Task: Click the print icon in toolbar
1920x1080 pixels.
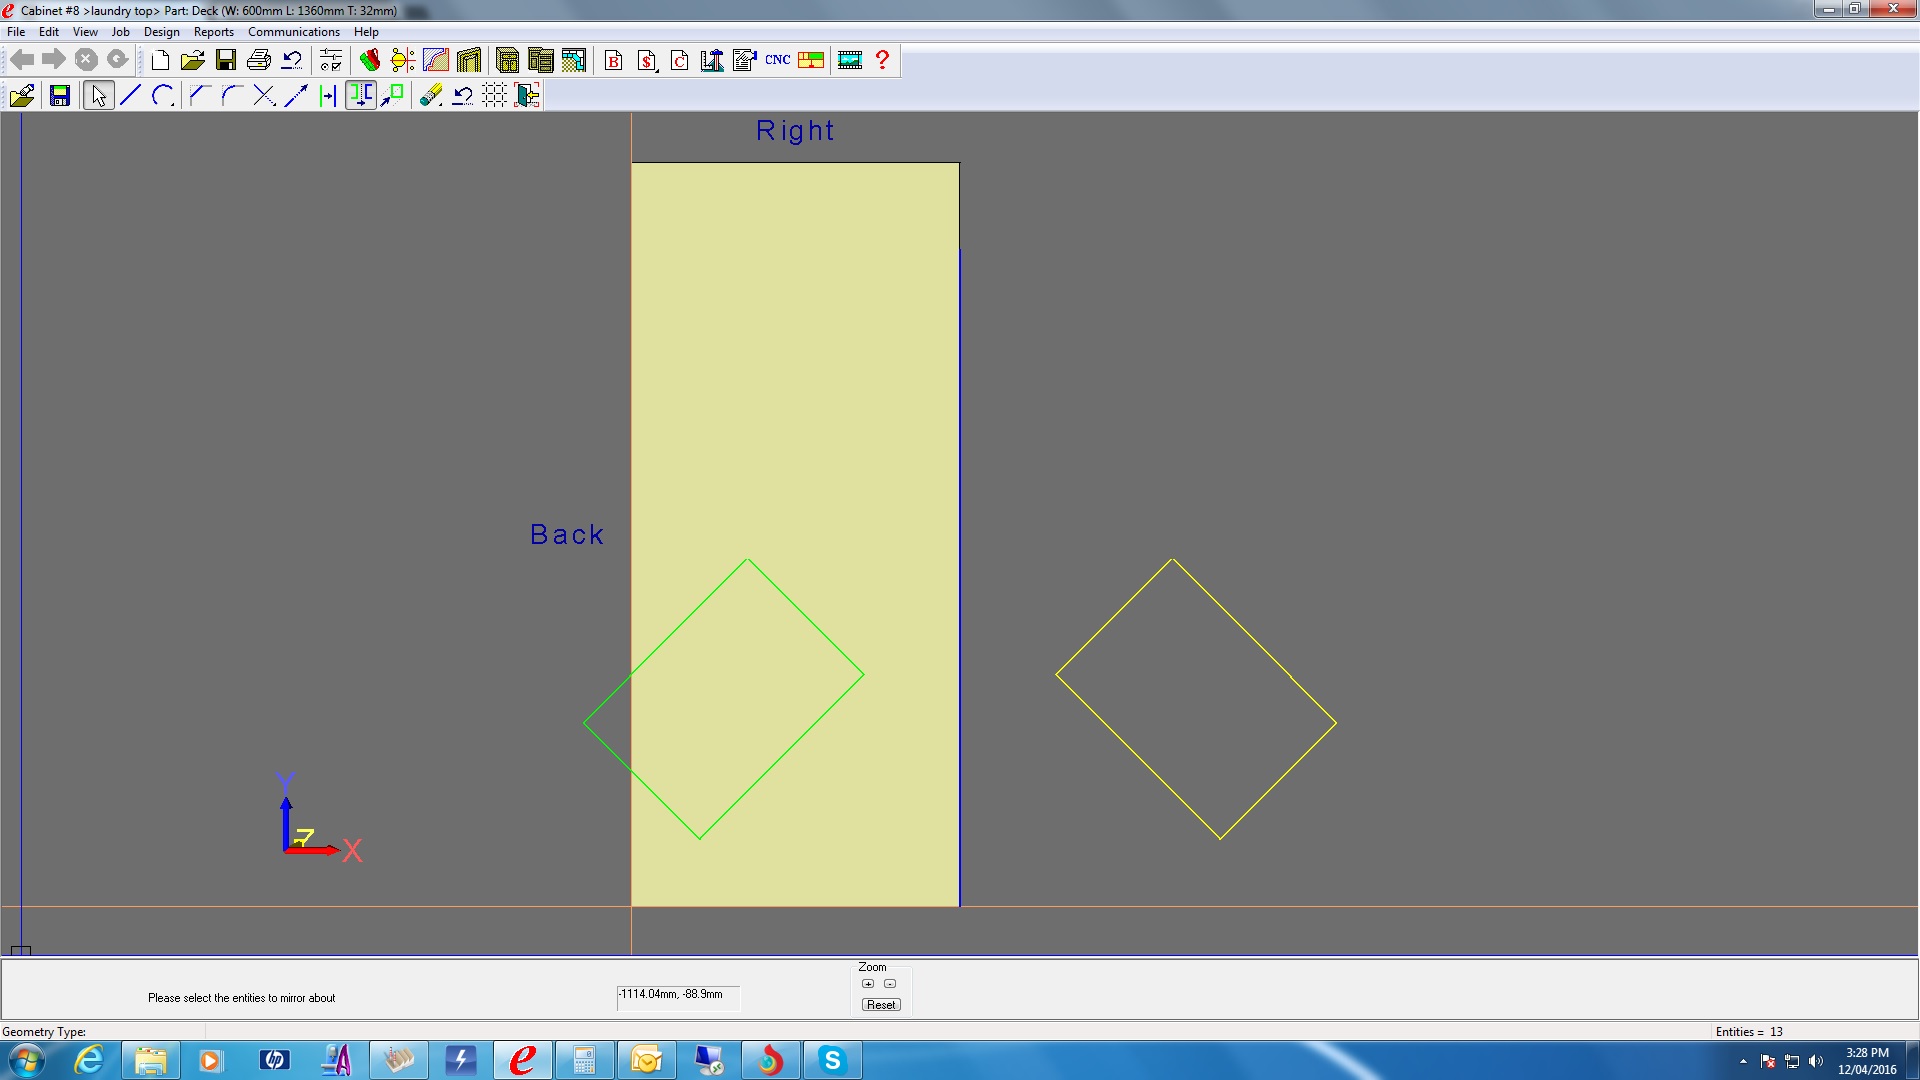Action: (x=258, y=60)
